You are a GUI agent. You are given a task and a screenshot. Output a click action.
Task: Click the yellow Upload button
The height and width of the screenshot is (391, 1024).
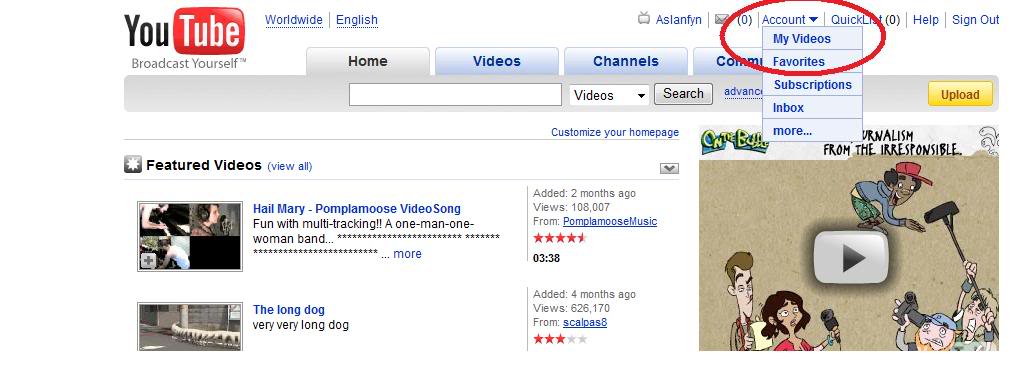click(x=960, y=94)
